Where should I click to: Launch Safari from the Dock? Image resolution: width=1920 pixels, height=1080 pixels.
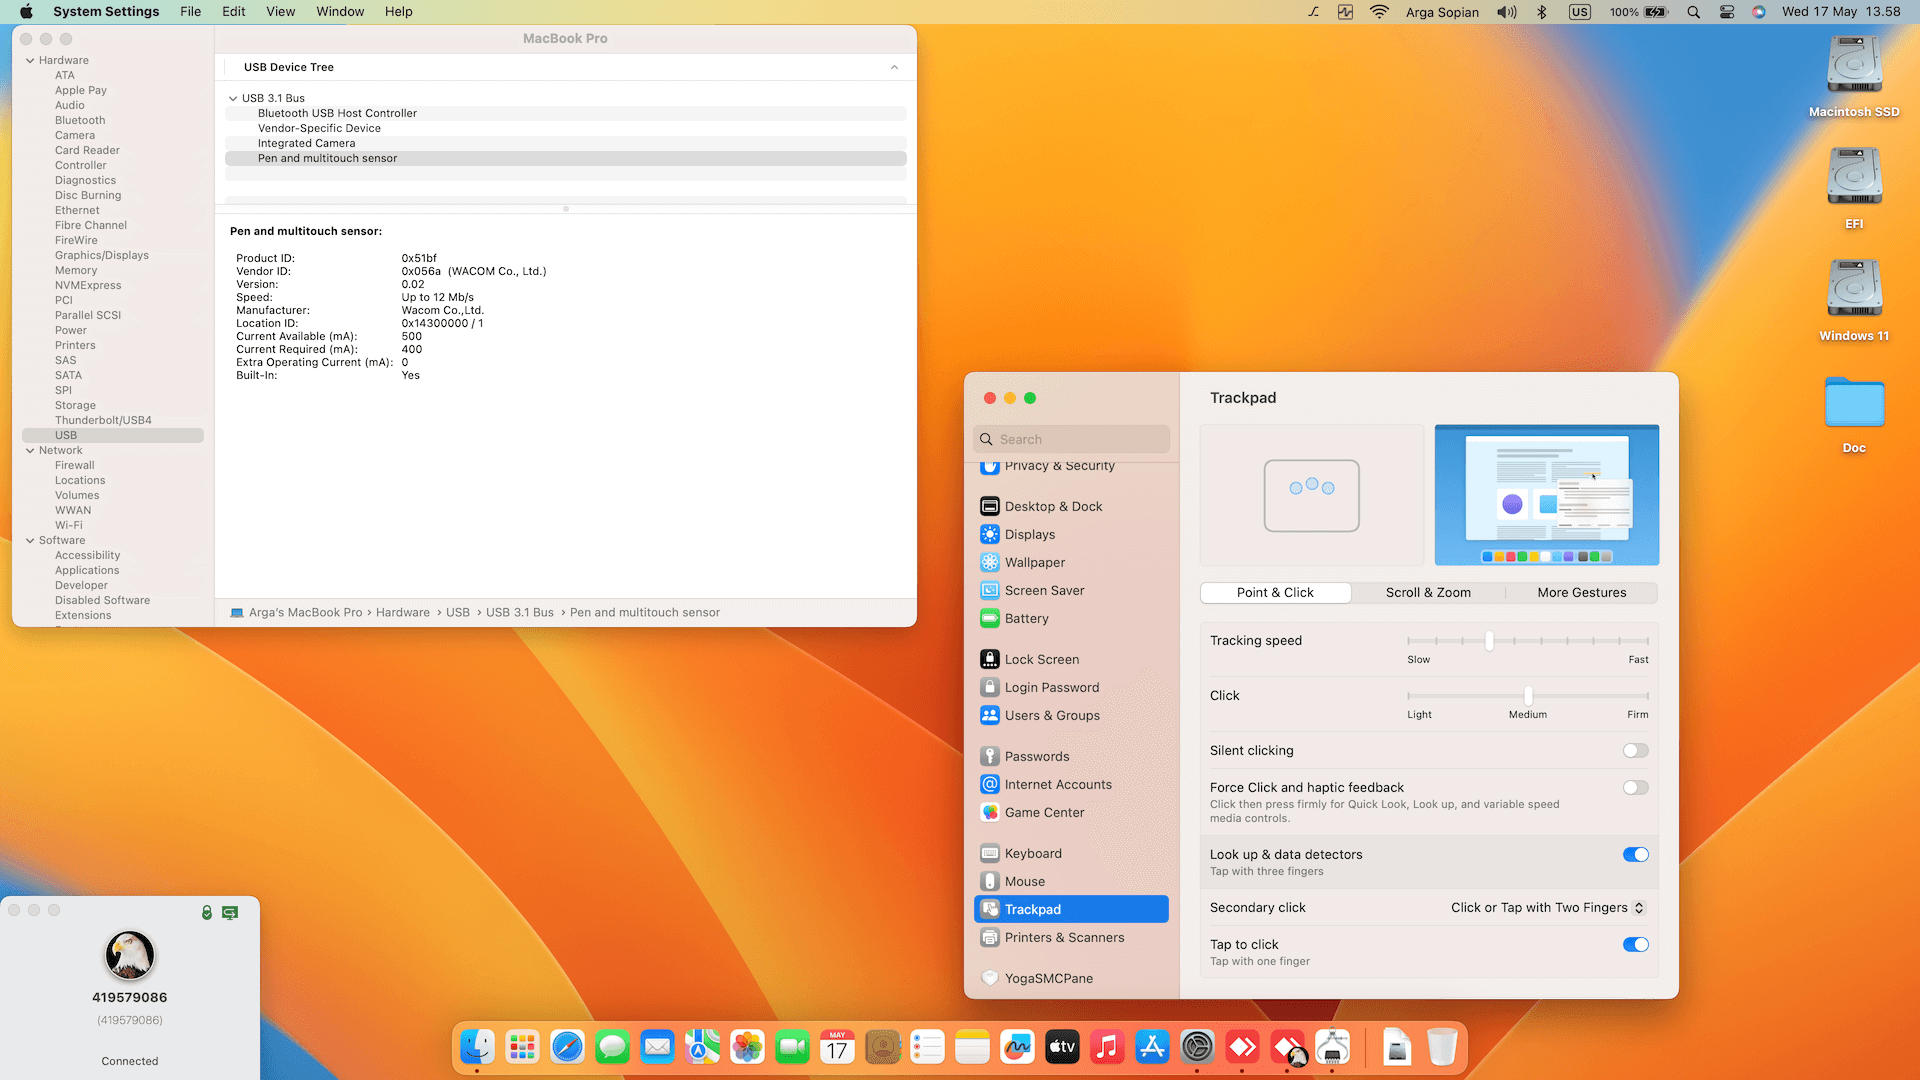click(x=567, y=1047)
